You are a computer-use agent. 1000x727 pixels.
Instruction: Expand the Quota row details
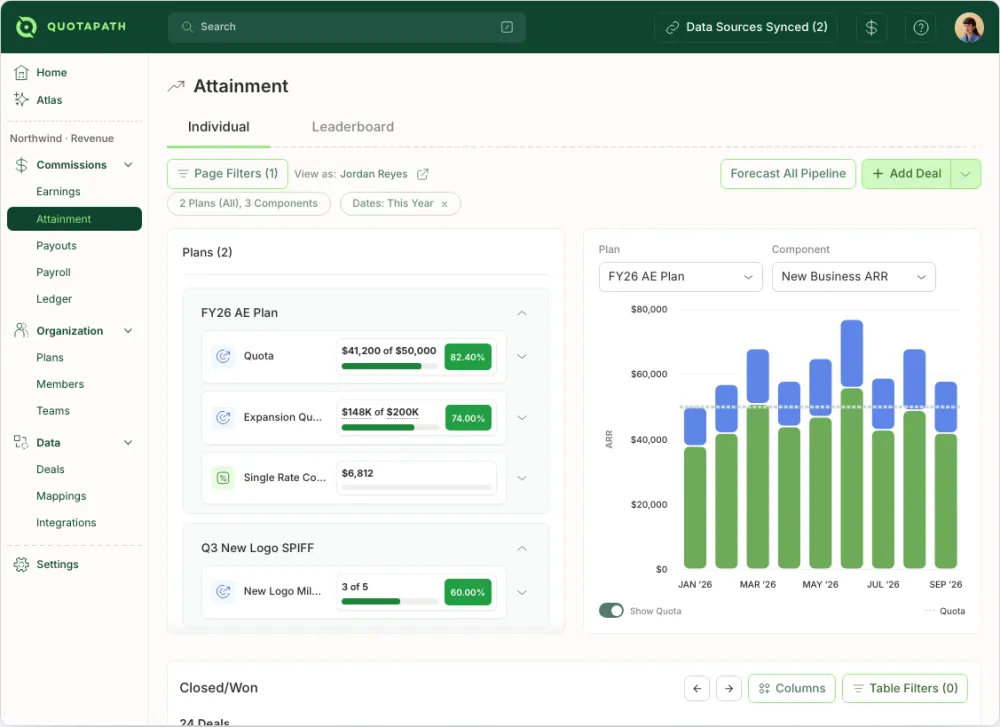522,356
